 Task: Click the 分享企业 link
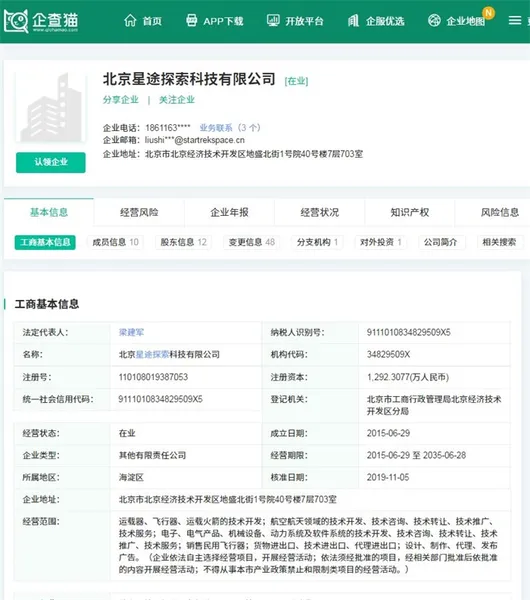121,100
